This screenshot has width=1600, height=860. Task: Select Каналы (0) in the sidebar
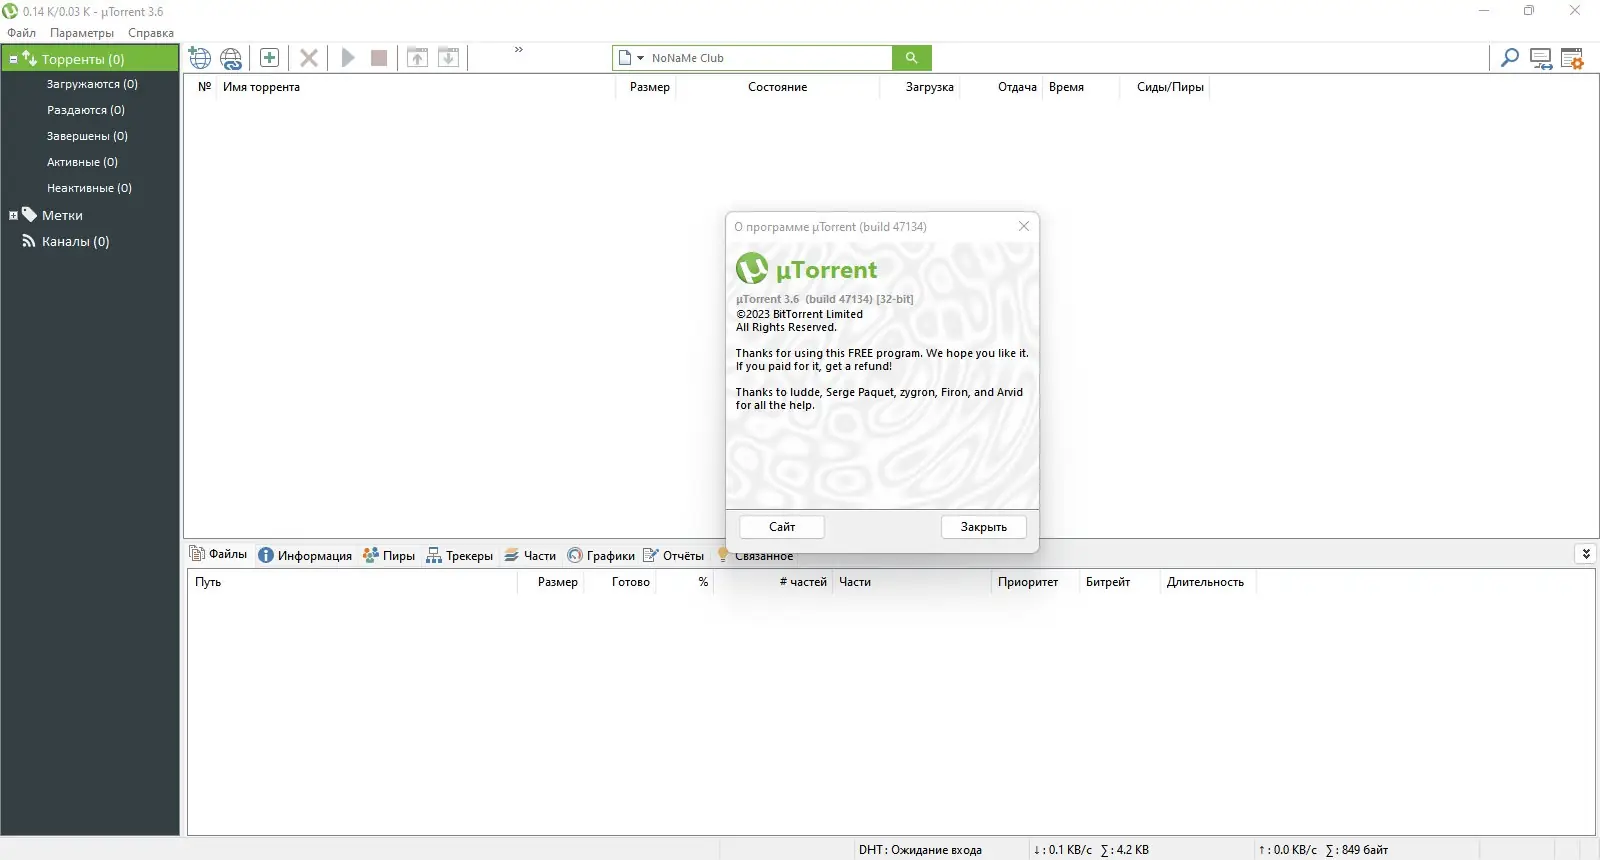point(75,241)
